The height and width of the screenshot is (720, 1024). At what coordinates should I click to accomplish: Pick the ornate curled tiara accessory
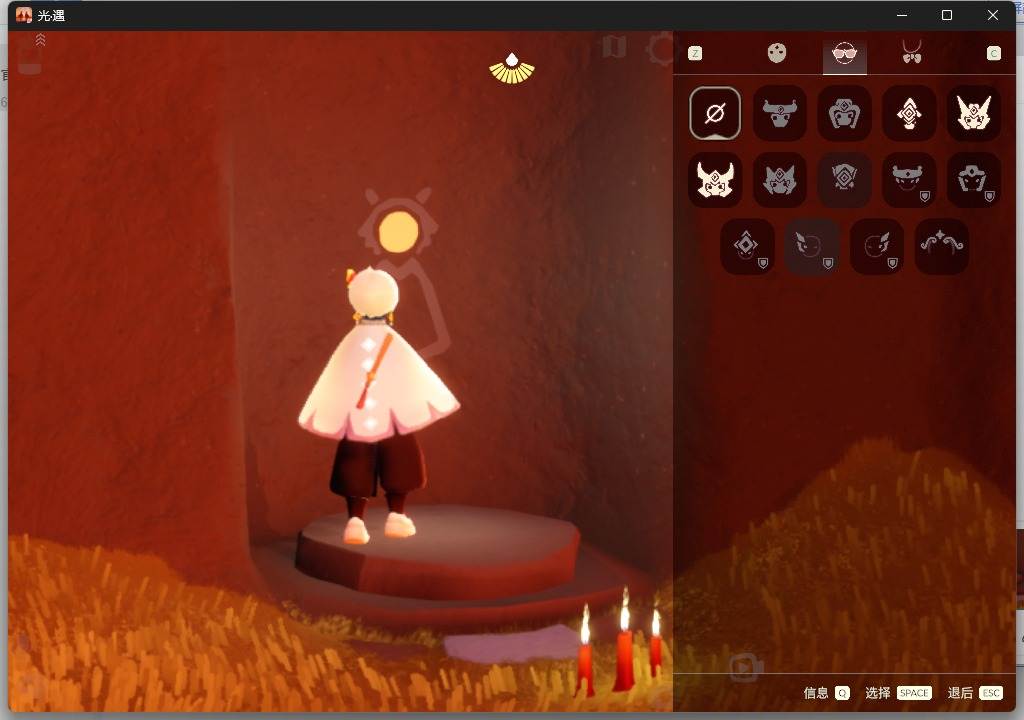[x=941, y=246]
